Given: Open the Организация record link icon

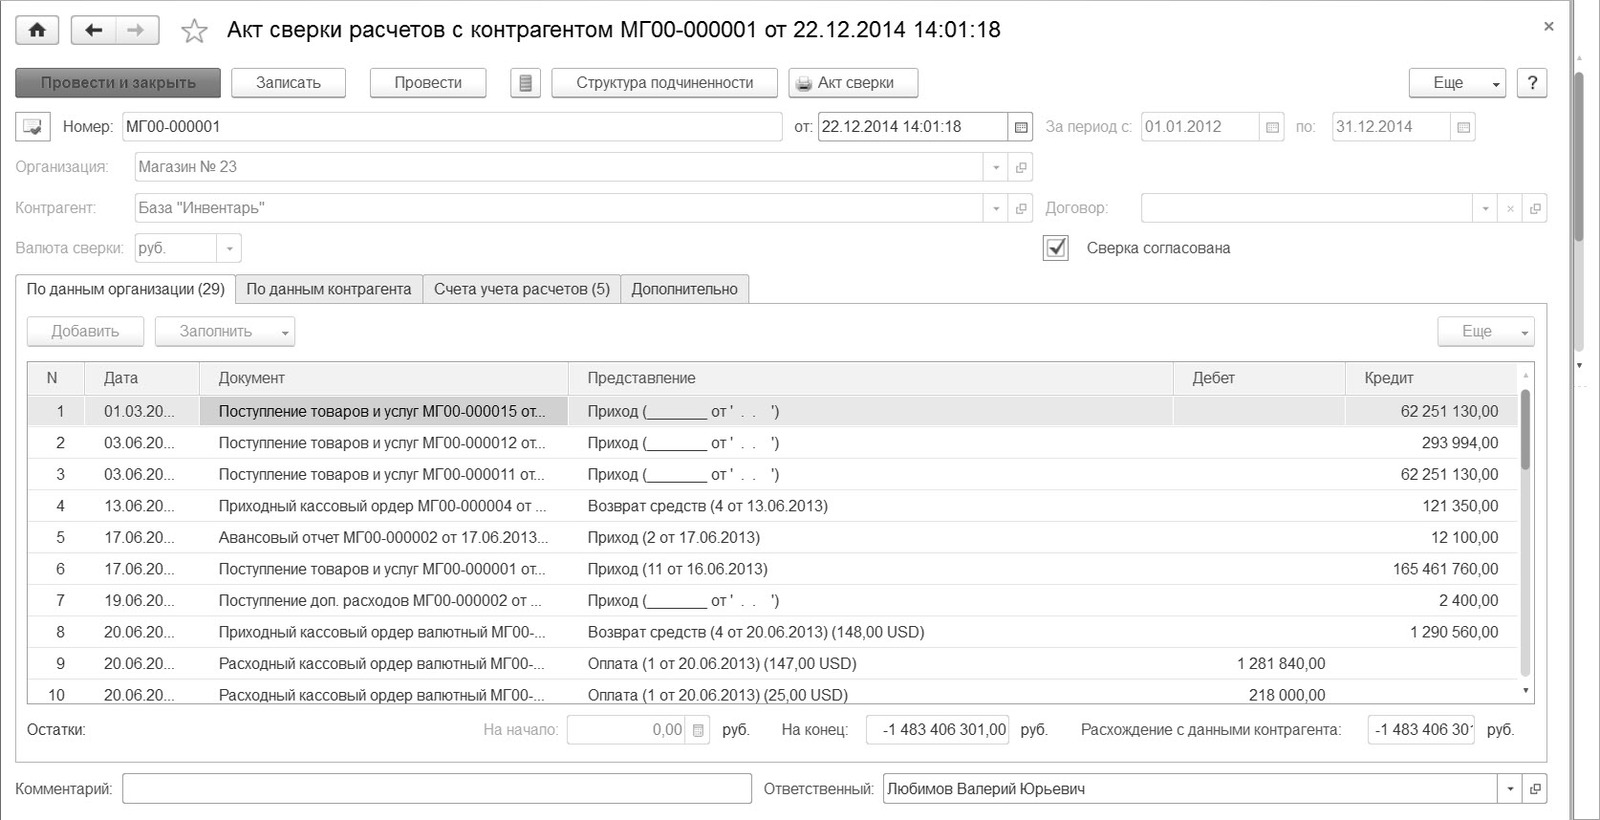Looking at the screenshot, I should click(x=1021, y=167).
